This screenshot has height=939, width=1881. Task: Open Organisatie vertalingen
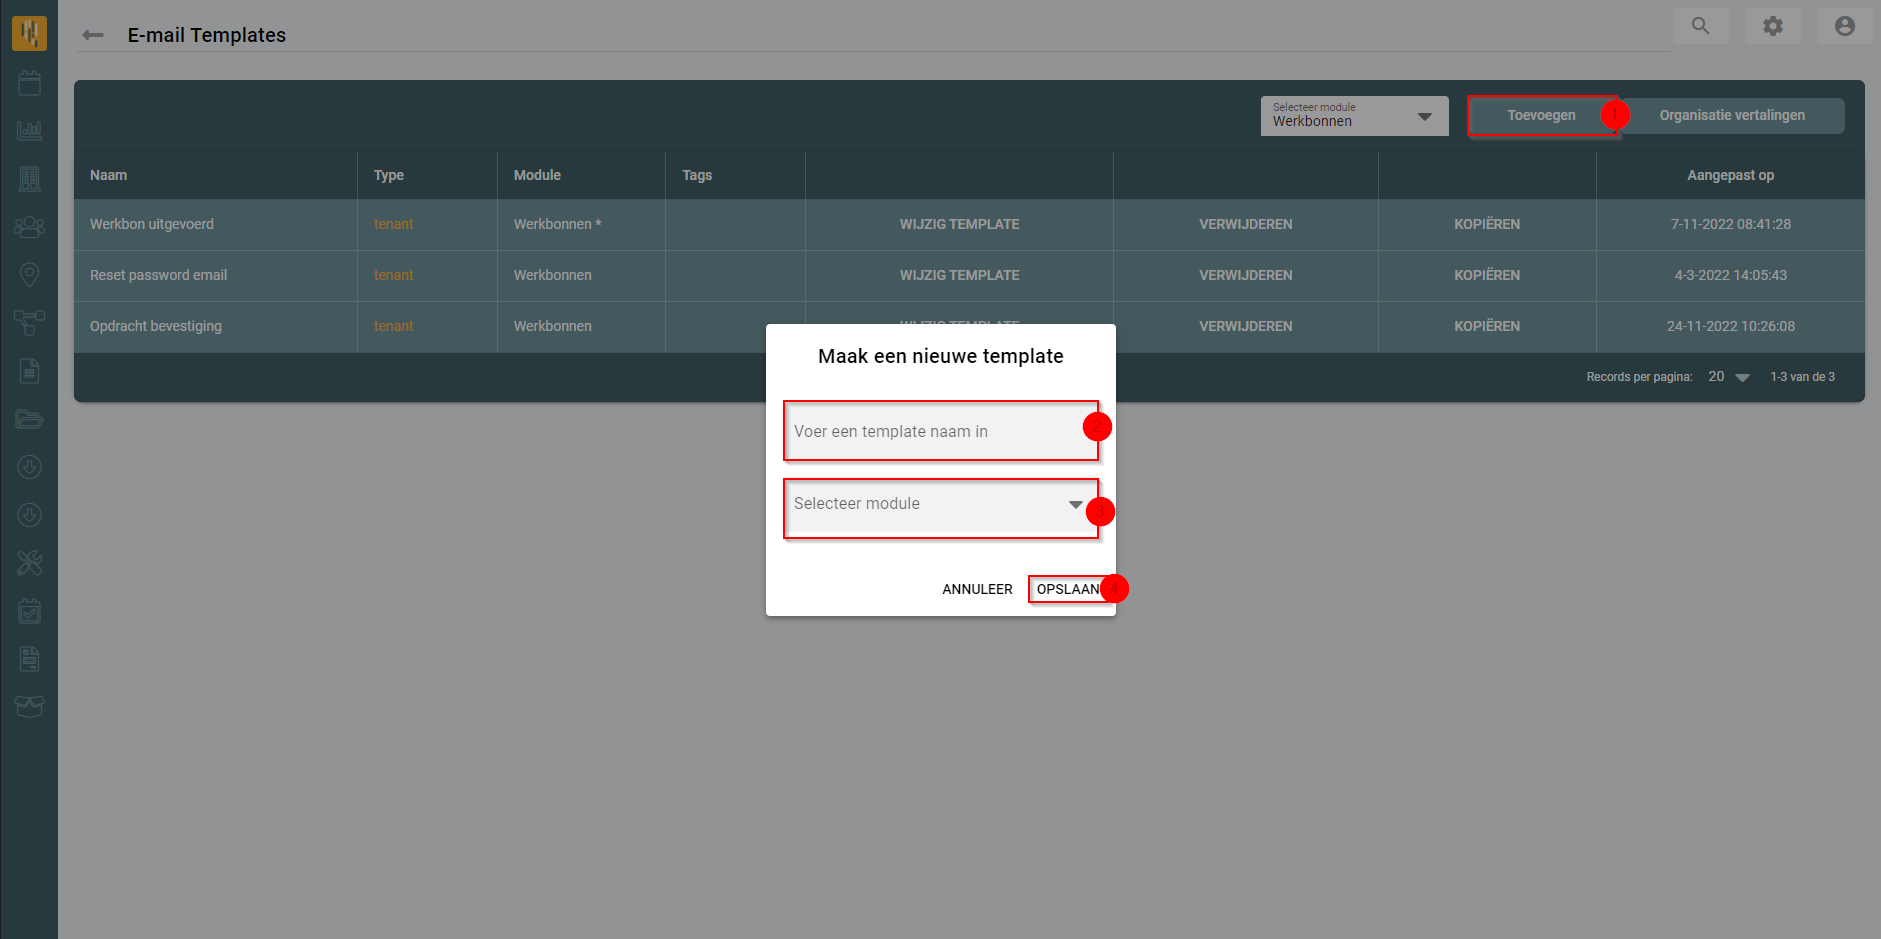[x=1732, y=115]
